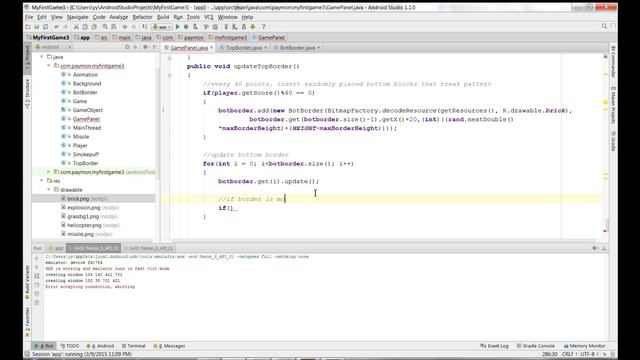The height and width of the screenshot is (360, 640).
Task: Switch to the TopBorder.java editor tab
Action: point(244,48)
